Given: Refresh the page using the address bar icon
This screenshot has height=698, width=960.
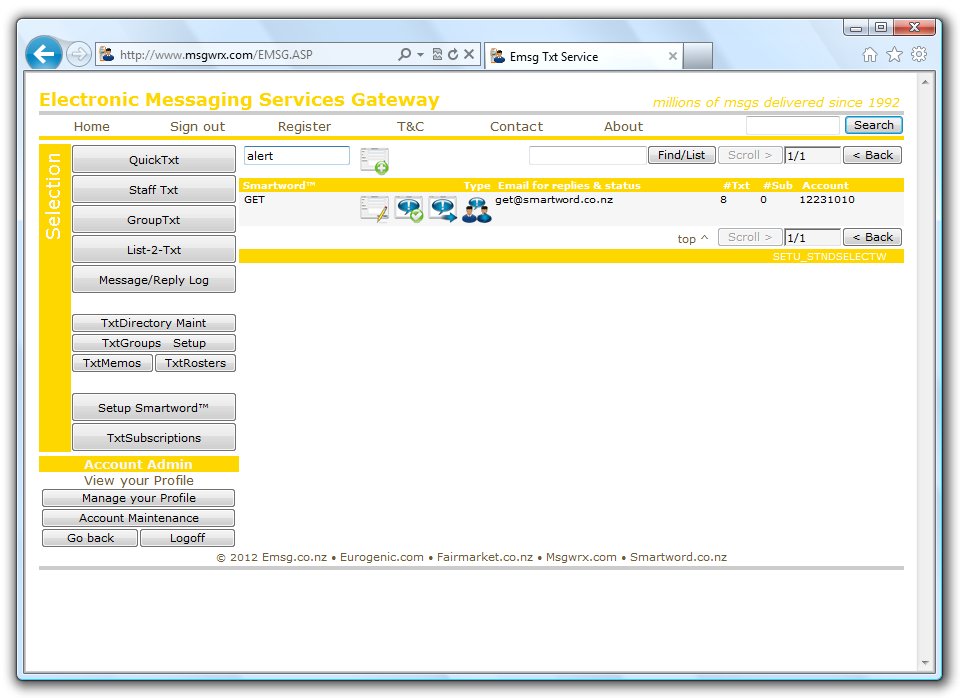Looking at the screenshot, I should click(451, 54).
